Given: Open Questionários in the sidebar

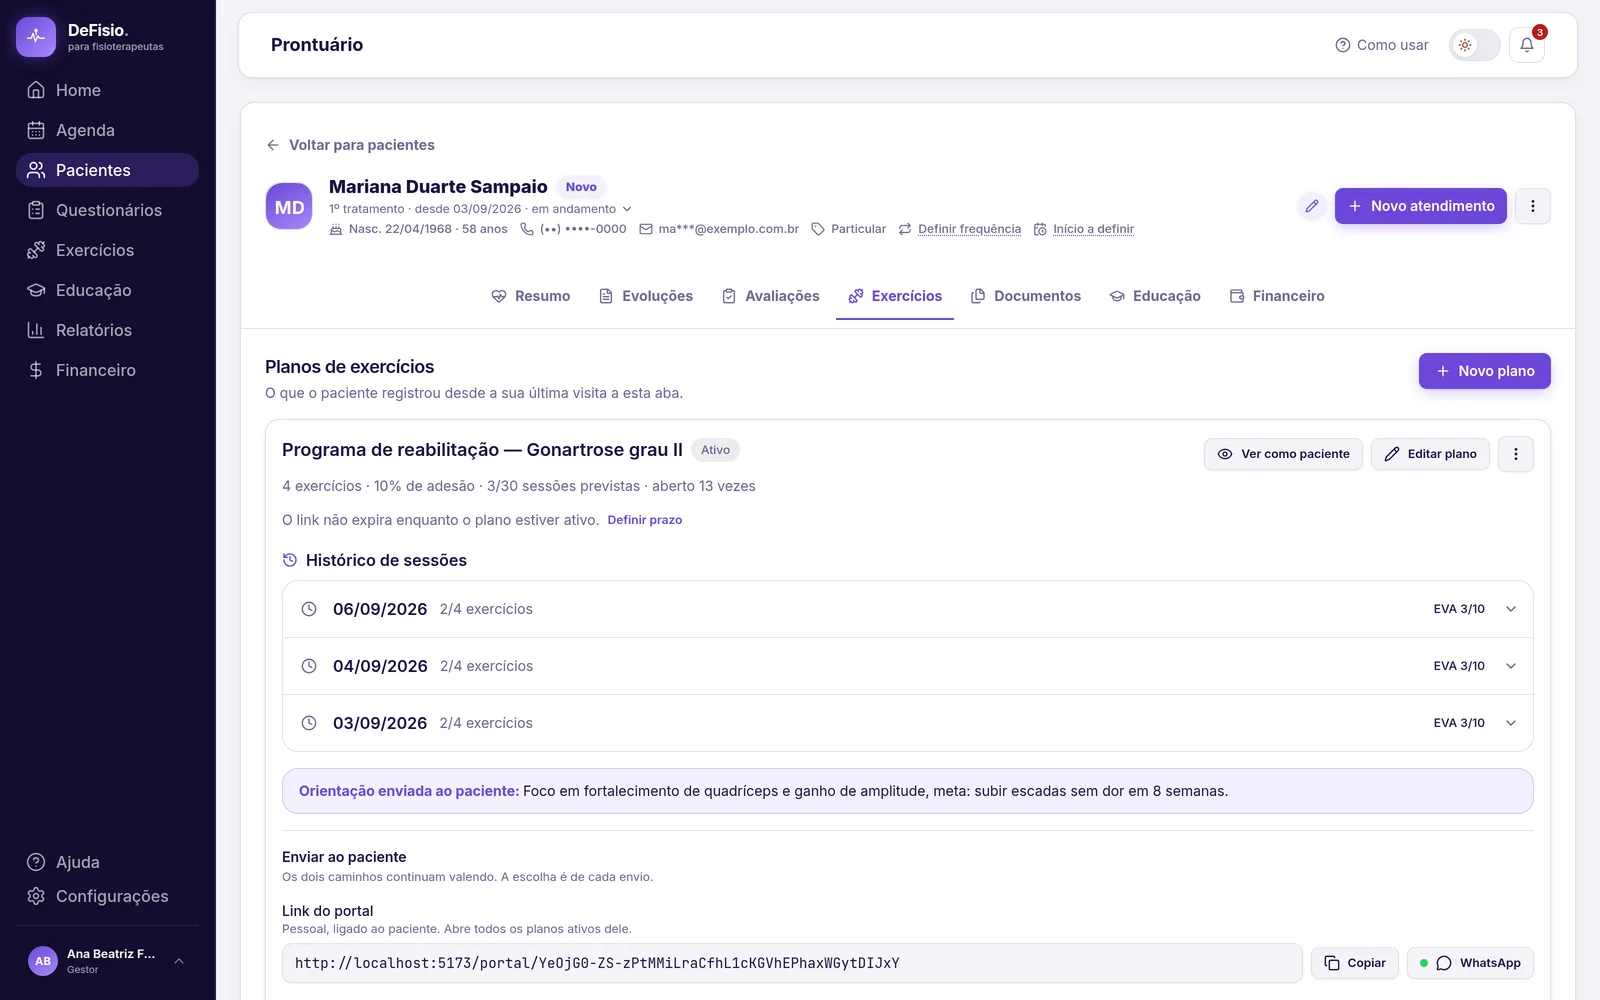Looking at the screenshot, I should coord(107,210).
